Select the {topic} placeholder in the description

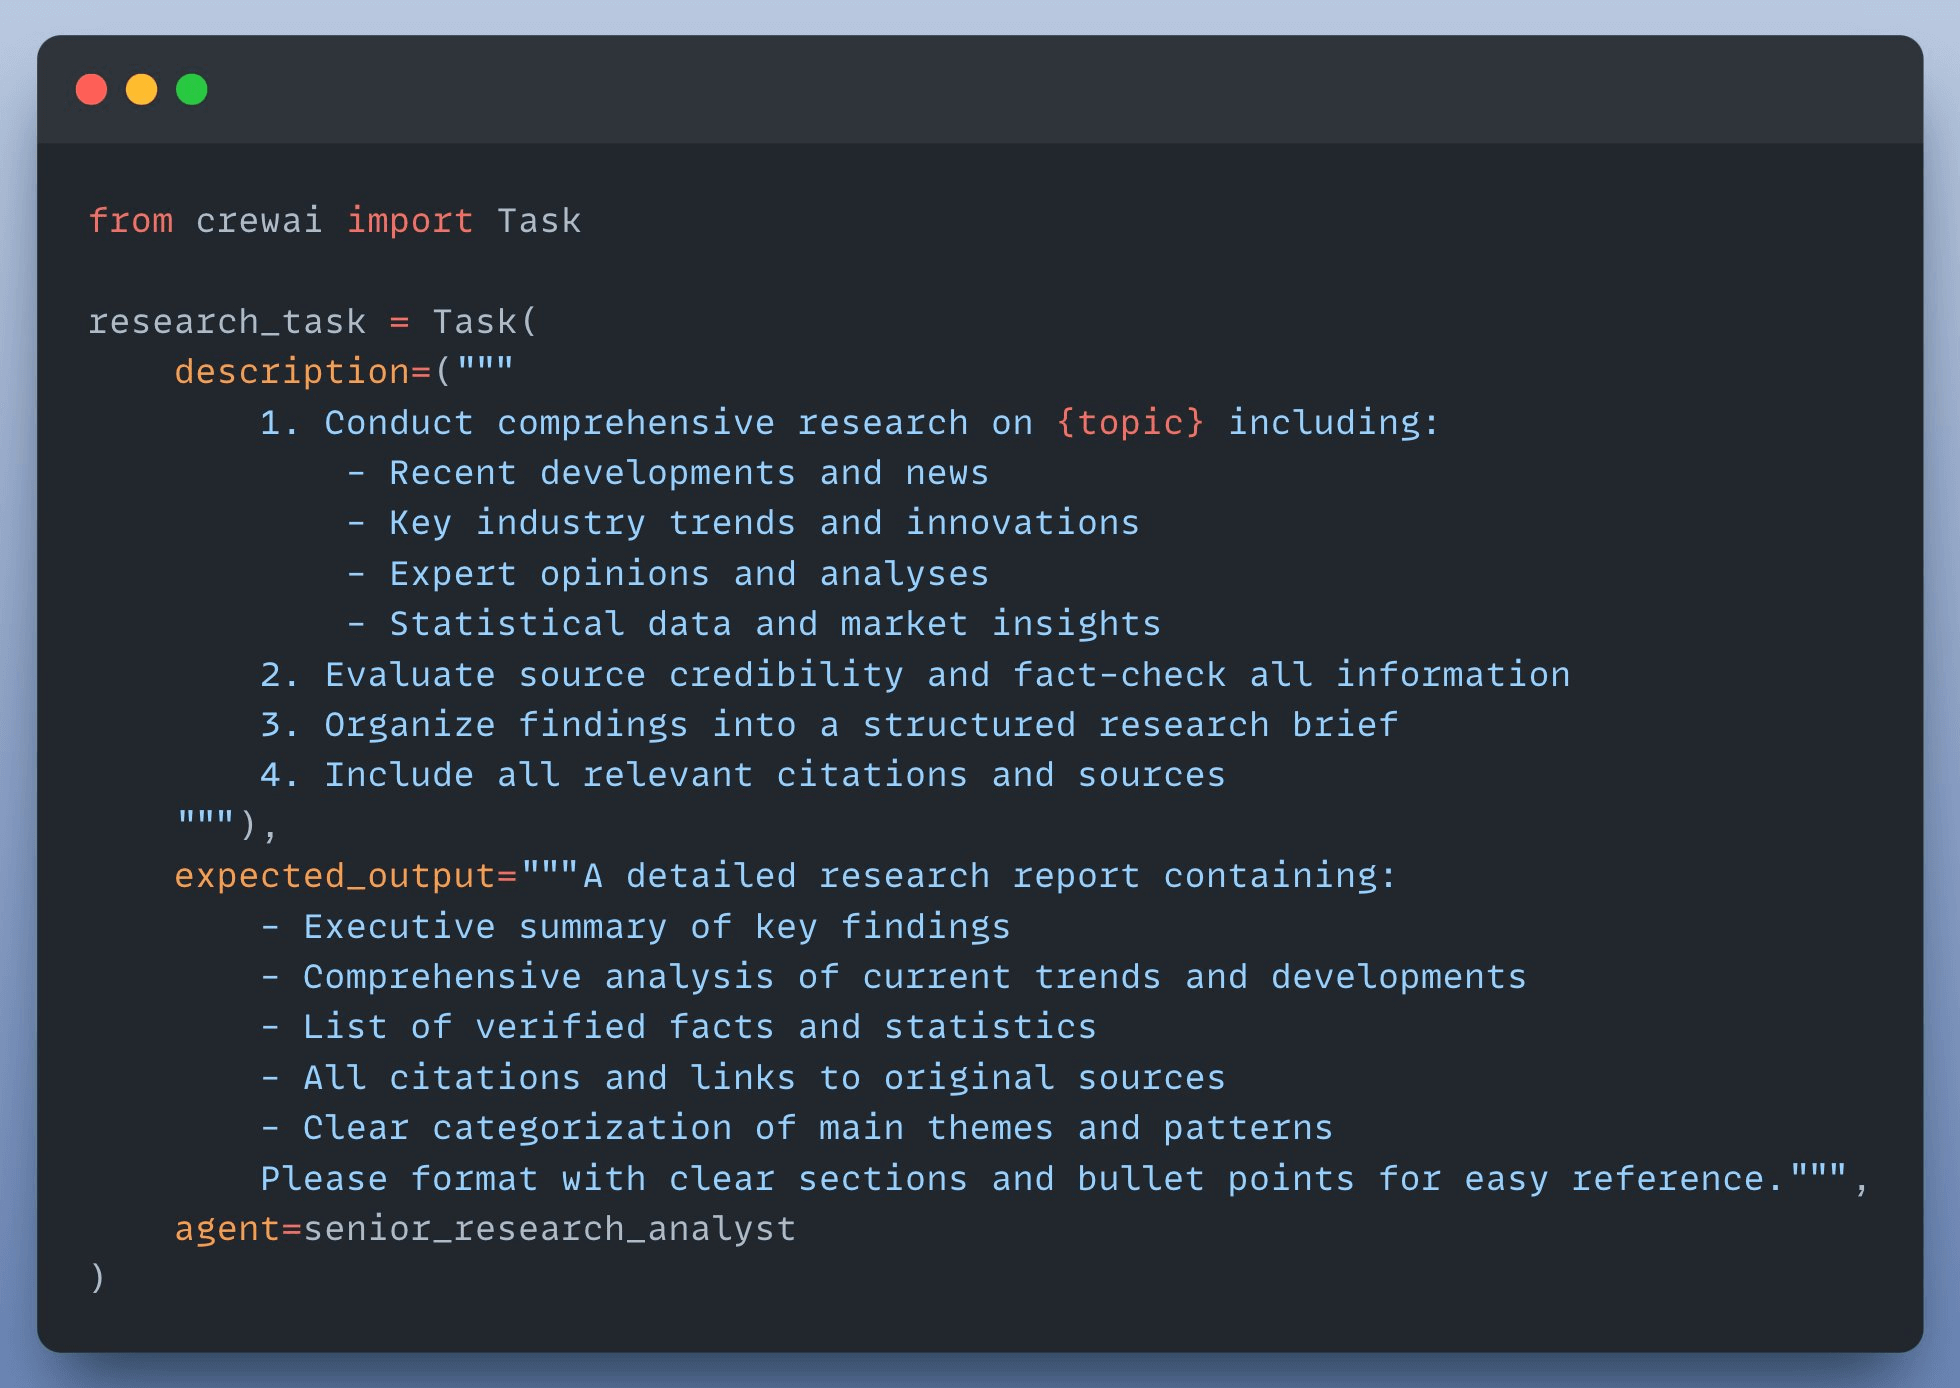coord(1132,422)
